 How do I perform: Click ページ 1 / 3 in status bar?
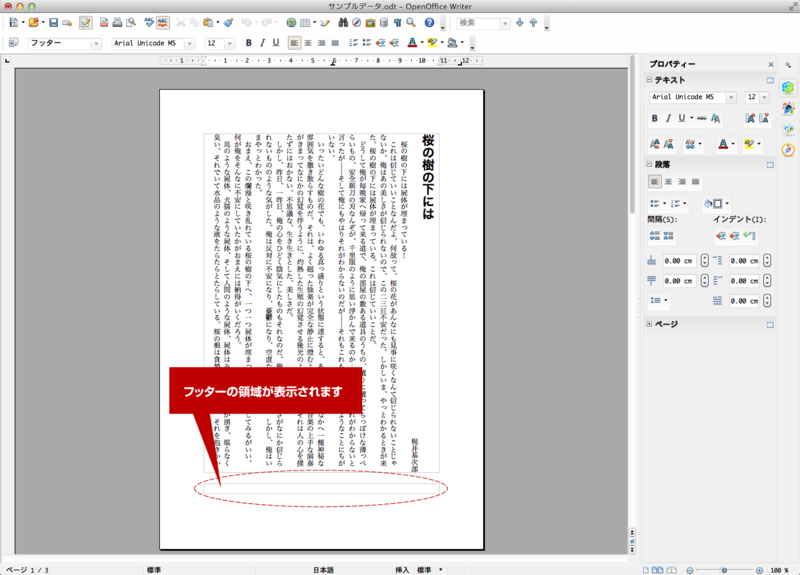27,570
